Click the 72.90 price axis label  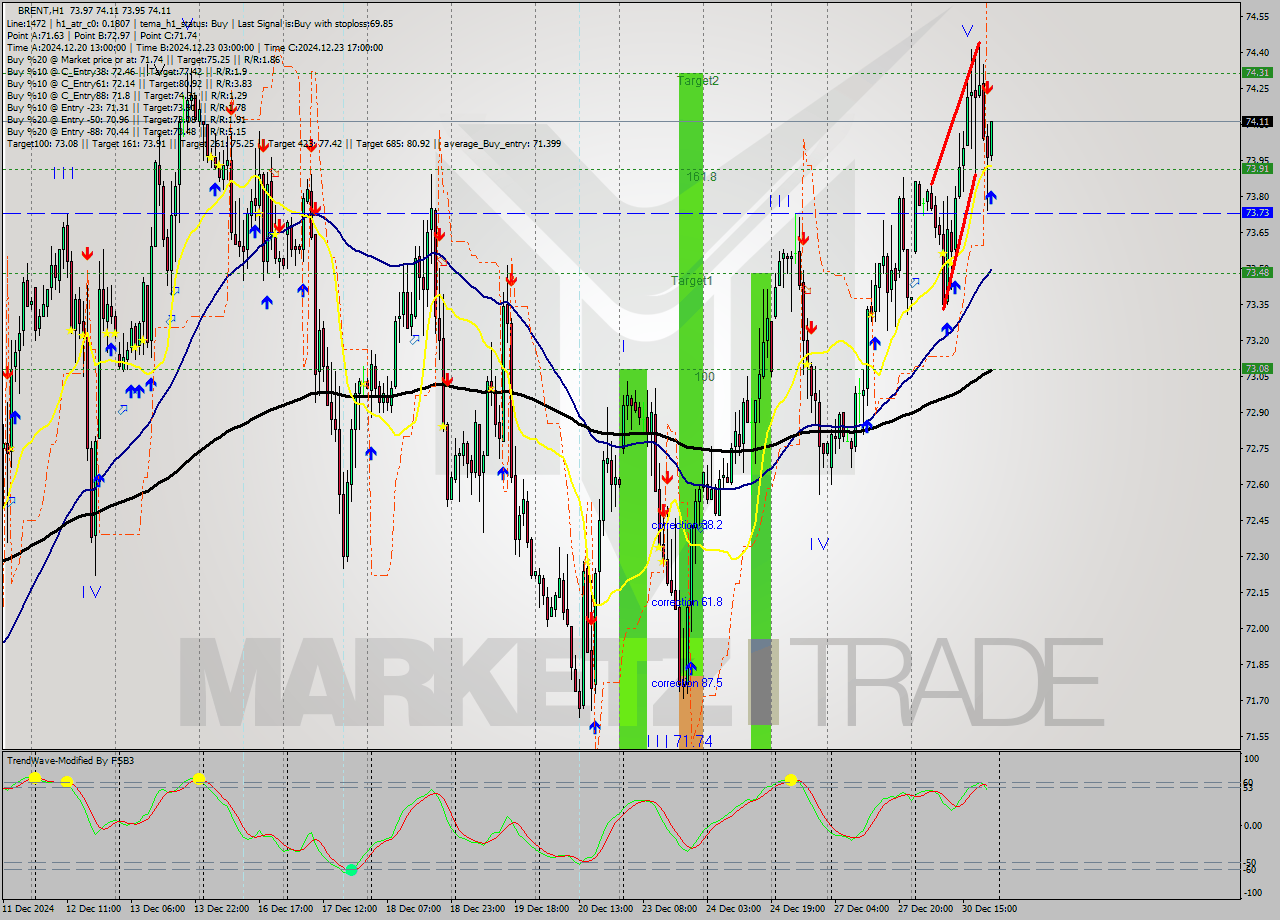1257,412
